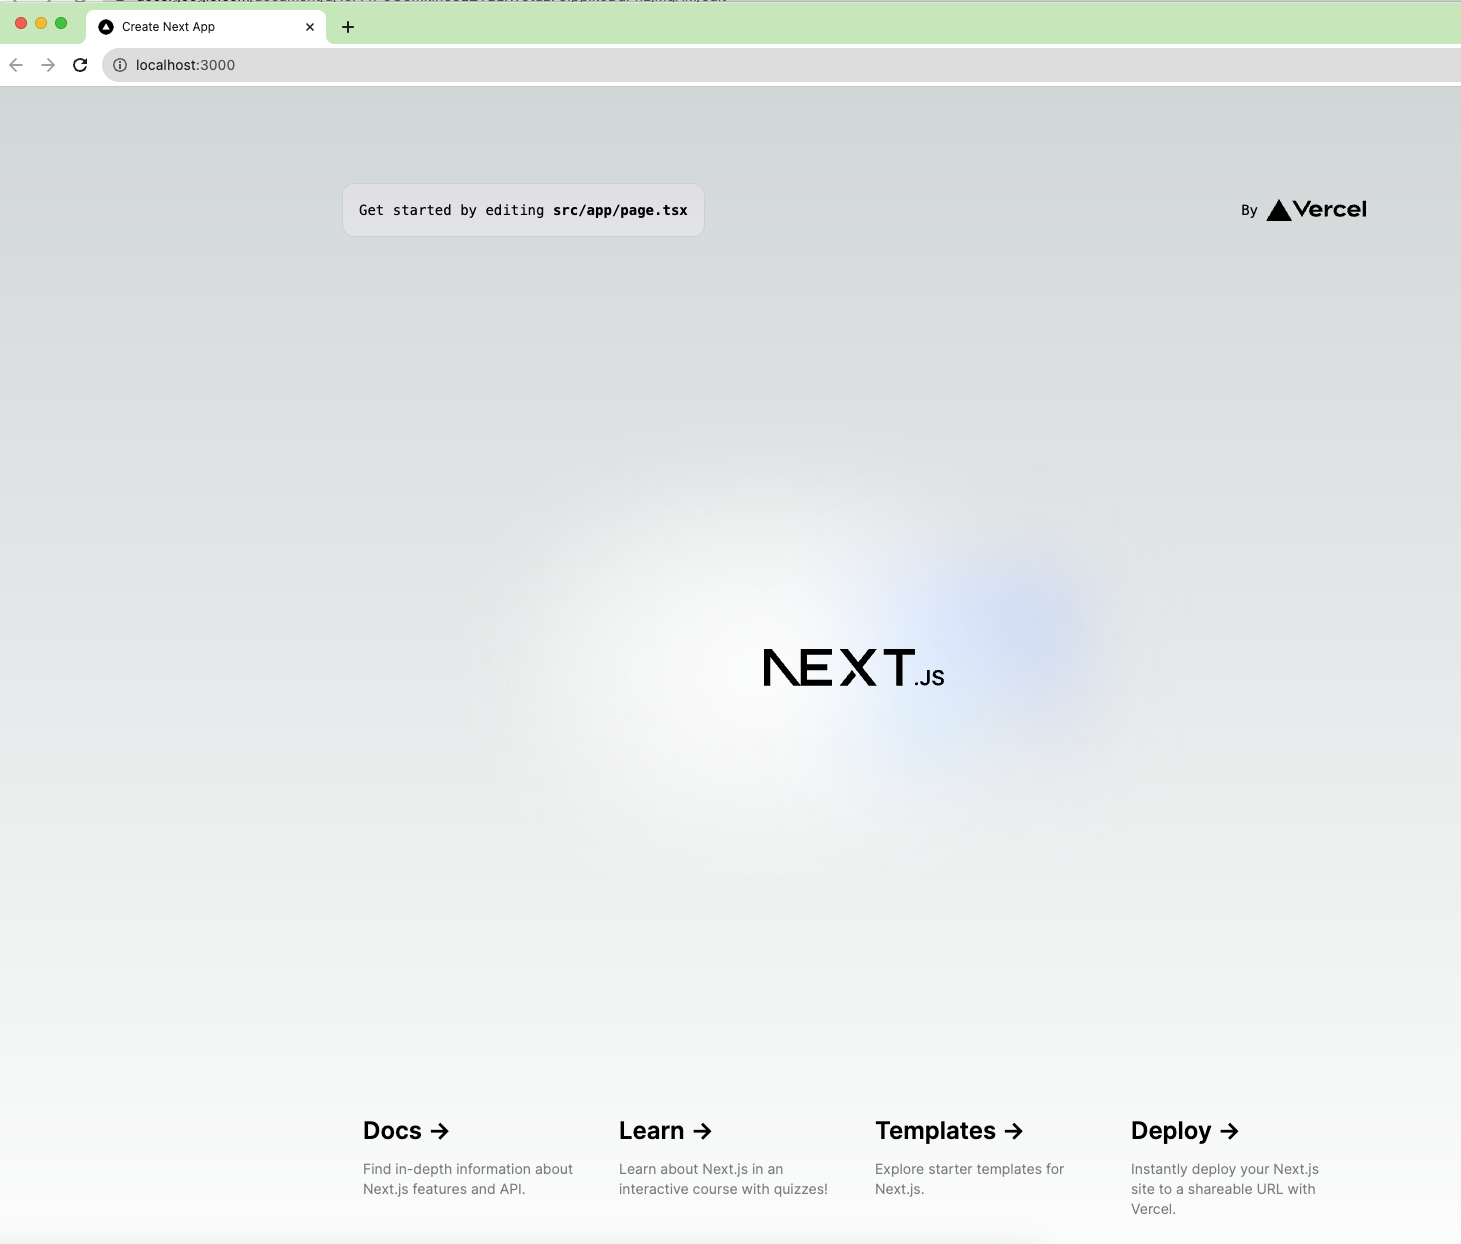Click the Next.js logo
The image size is (1461, 1244).
coord(854,668)
